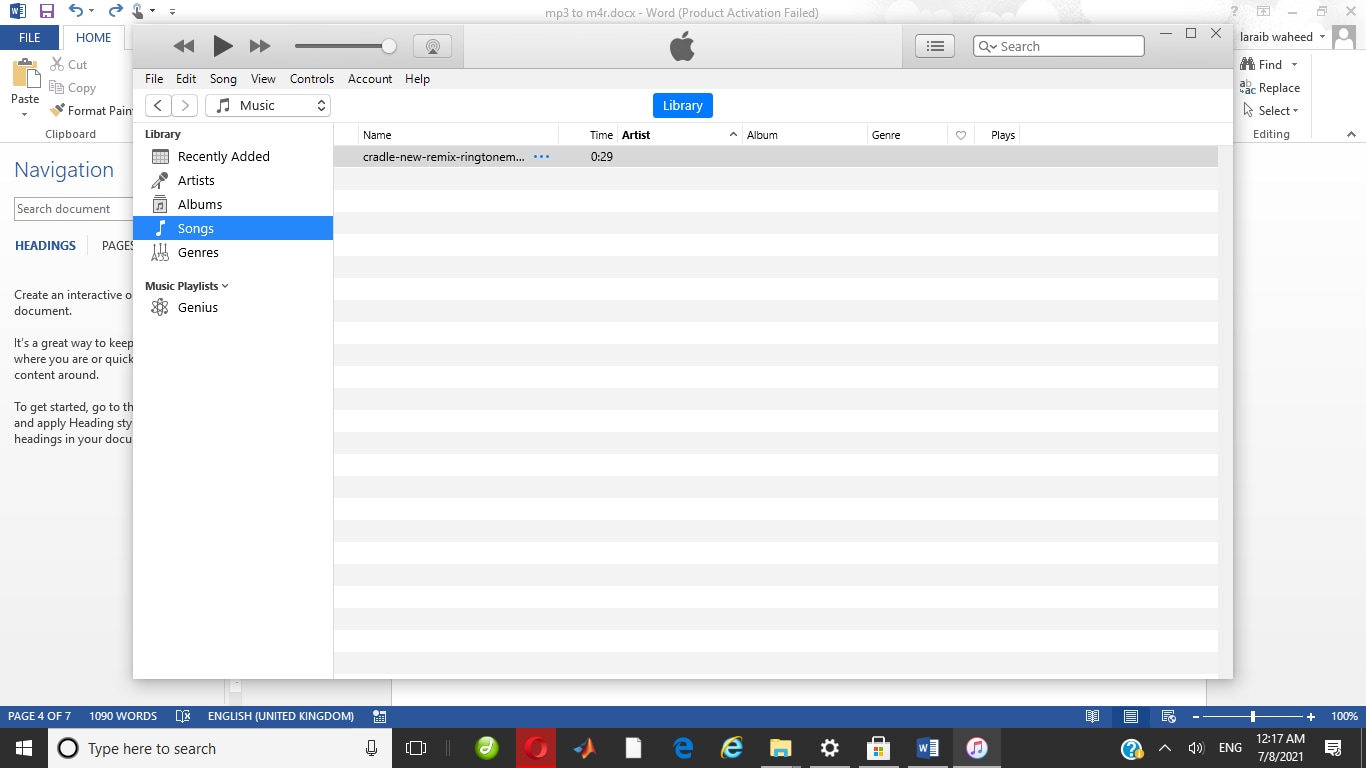Image resolution: width=1366 pixels, height=768 pixels.
Task: Click the zoom in plus button
Action: click(1311, 717)
